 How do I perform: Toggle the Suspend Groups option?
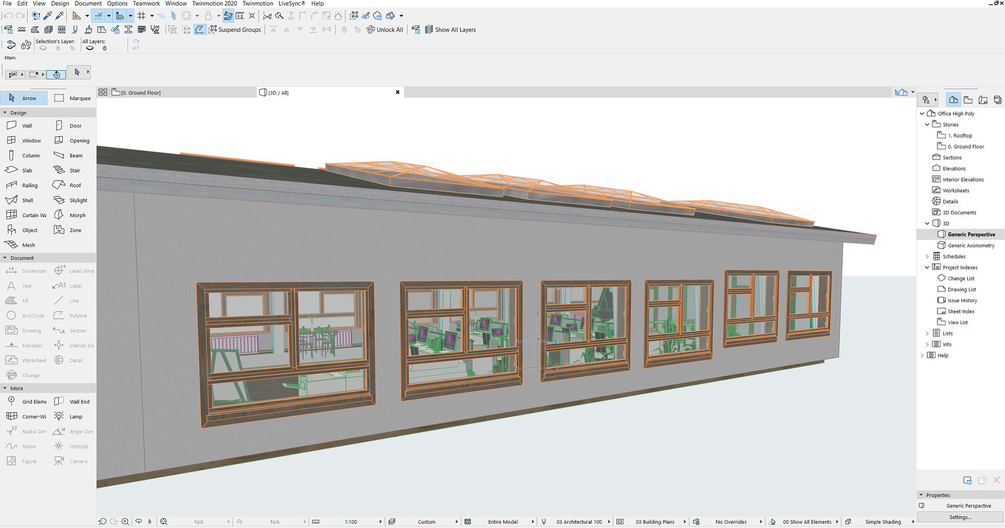click(x=235, y=29)
